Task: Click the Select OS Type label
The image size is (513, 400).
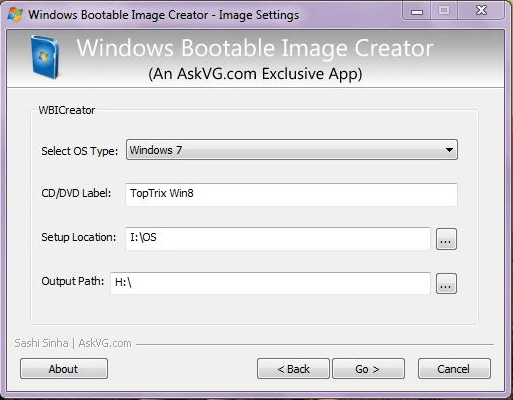Action: (80, 151)
